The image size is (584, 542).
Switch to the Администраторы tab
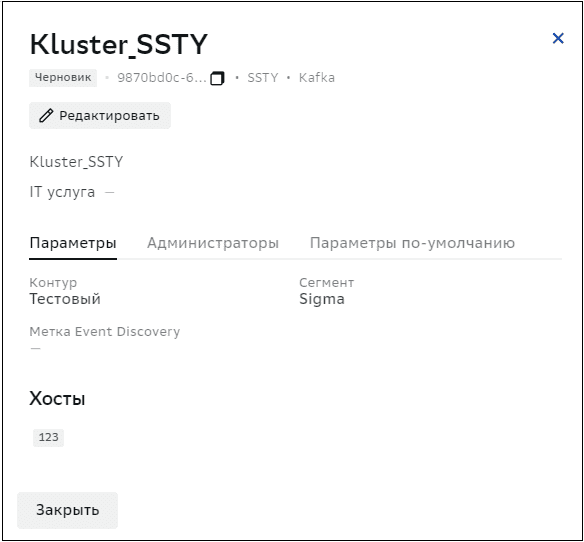pos(213,243)
